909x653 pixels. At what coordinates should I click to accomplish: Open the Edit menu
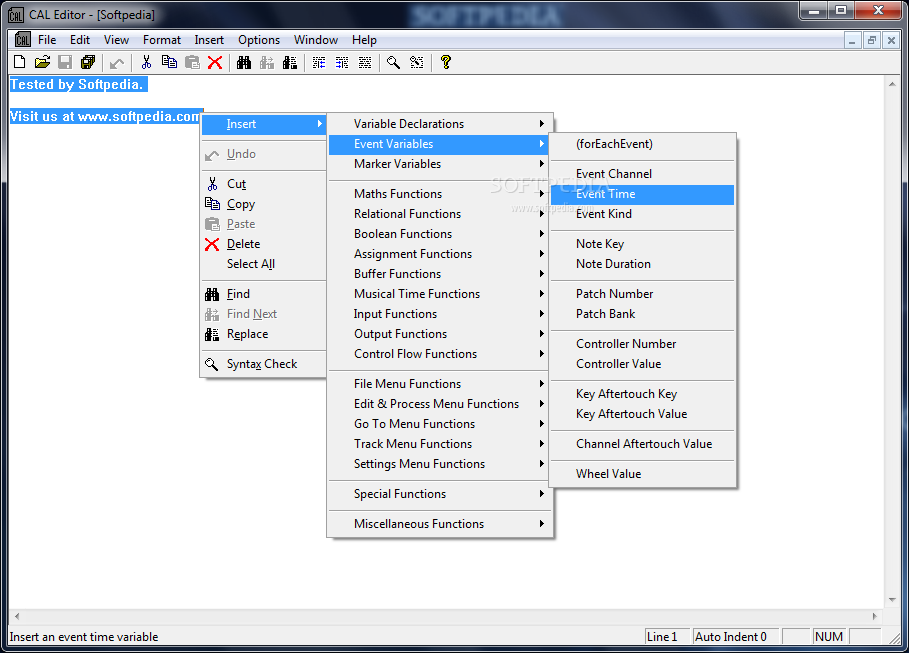tap(79, 39)
